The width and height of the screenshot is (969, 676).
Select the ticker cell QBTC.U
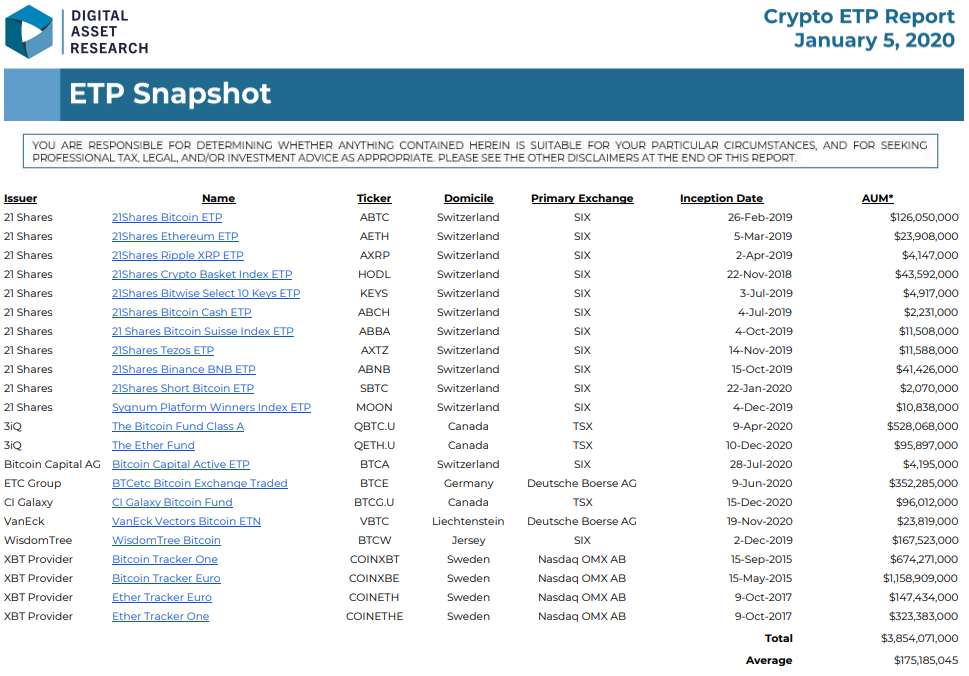(x=374, y=426)
